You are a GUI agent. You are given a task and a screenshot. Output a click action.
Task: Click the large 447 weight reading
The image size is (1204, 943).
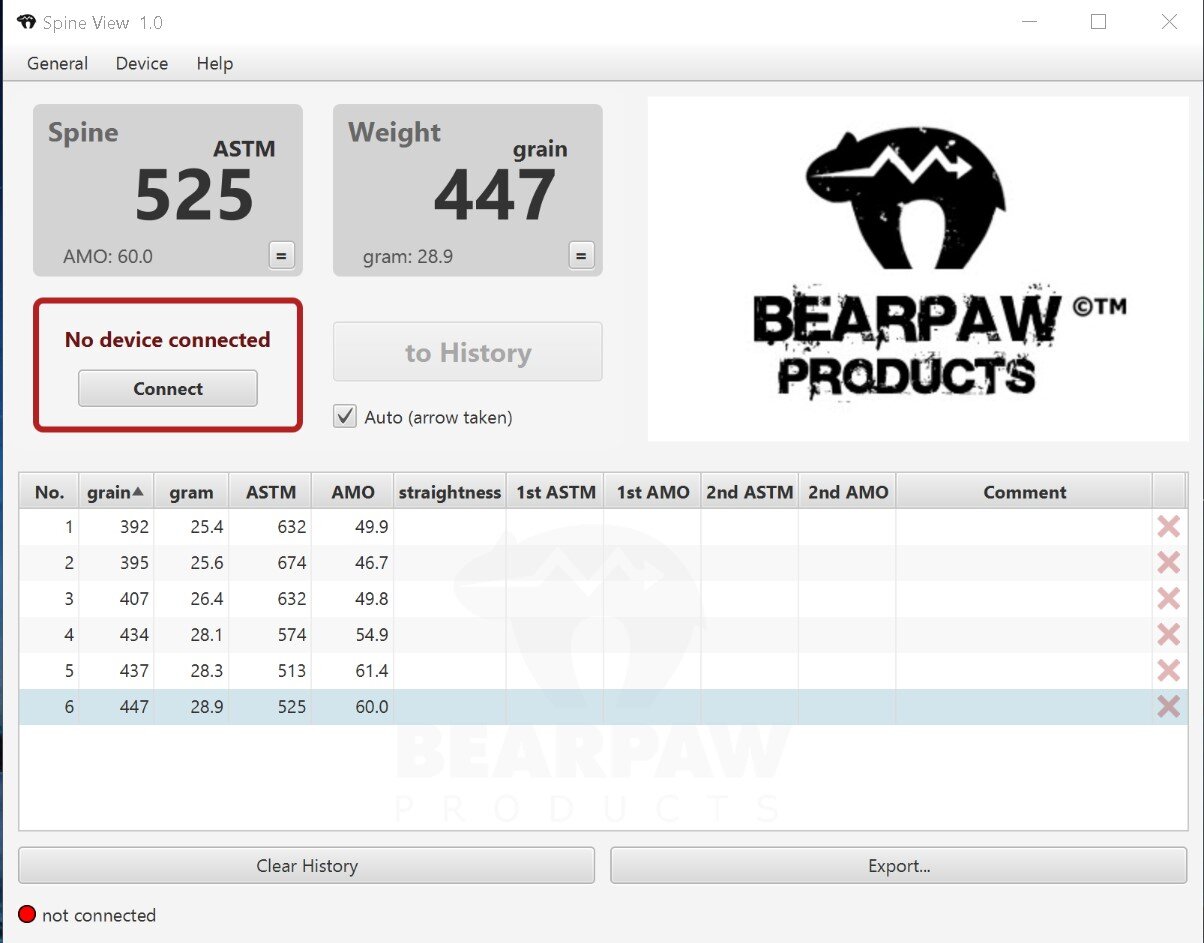[495, 196]
